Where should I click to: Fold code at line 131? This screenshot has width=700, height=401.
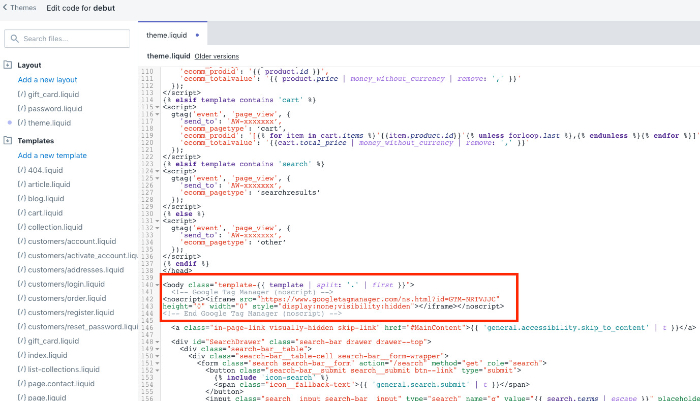click(x=157, y=221)
